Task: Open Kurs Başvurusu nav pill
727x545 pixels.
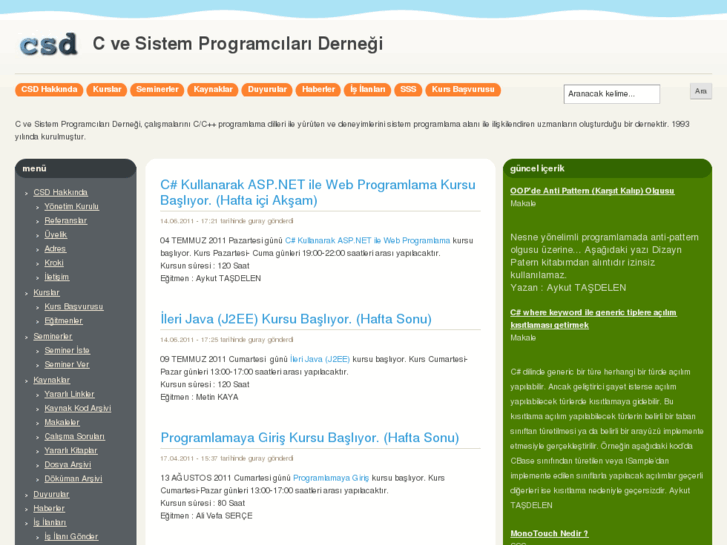Action: click(463, 90)
